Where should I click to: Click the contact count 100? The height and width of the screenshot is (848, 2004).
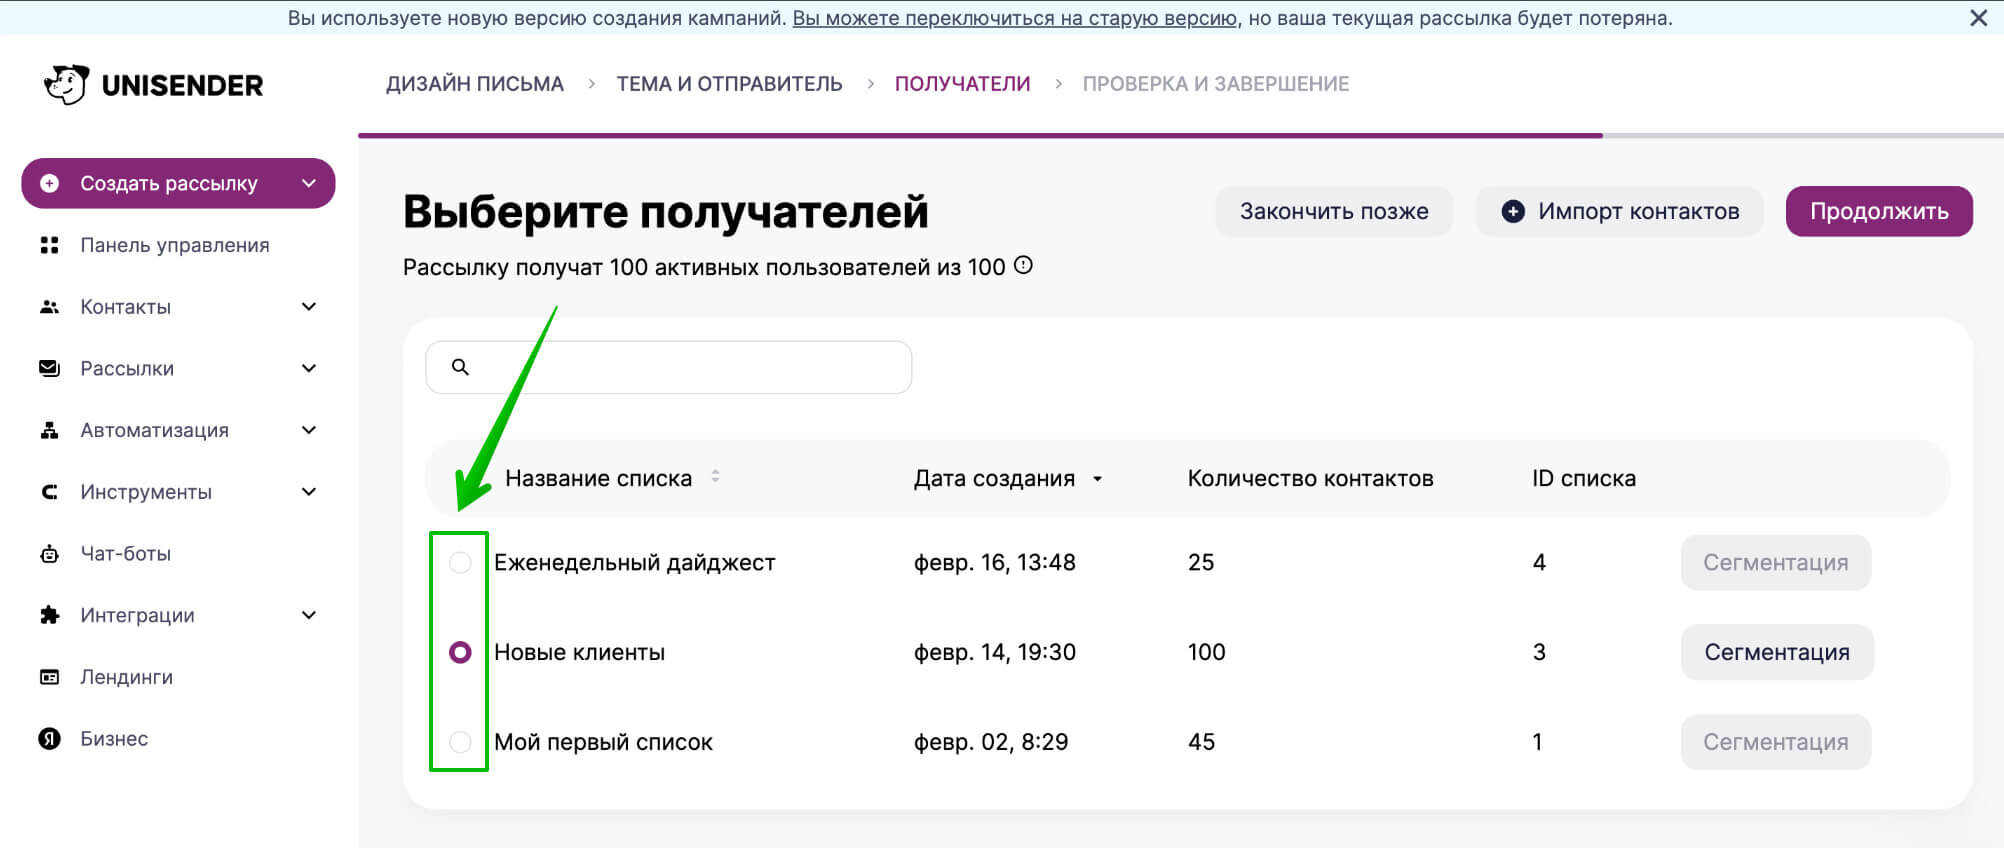1206,652
